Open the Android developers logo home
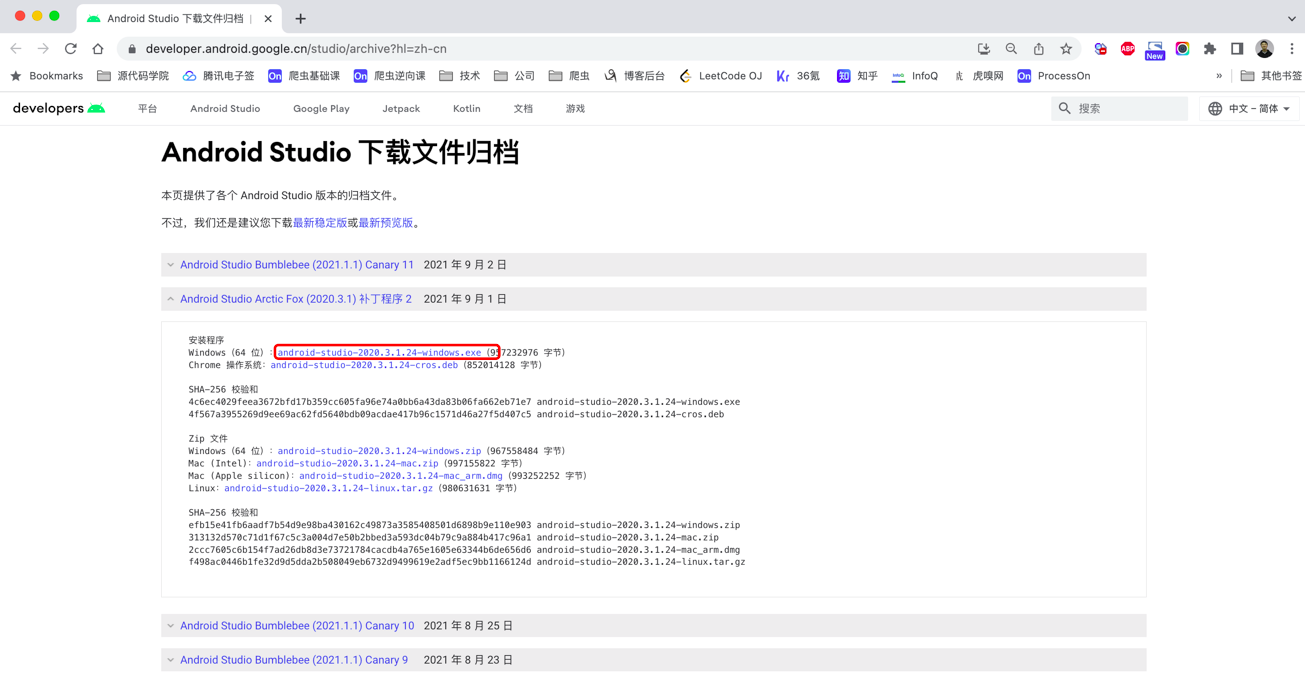Viewport: 1305px width, 676px height. (x=58, y=108)
